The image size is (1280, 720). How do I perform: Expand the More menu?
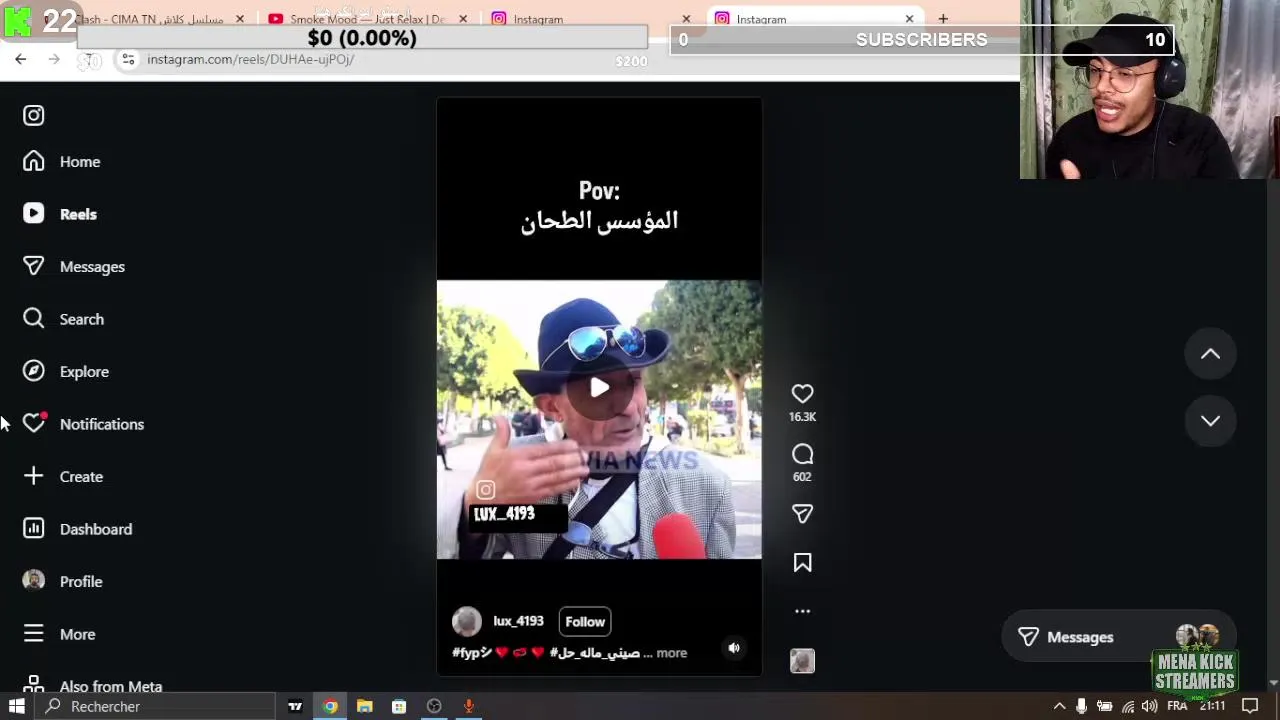pyautogui.click(x=60, y=634)
